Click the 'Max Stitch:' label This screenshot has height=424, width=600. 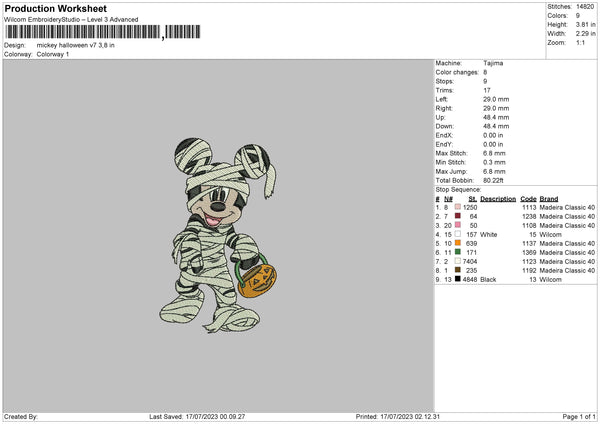452,153
